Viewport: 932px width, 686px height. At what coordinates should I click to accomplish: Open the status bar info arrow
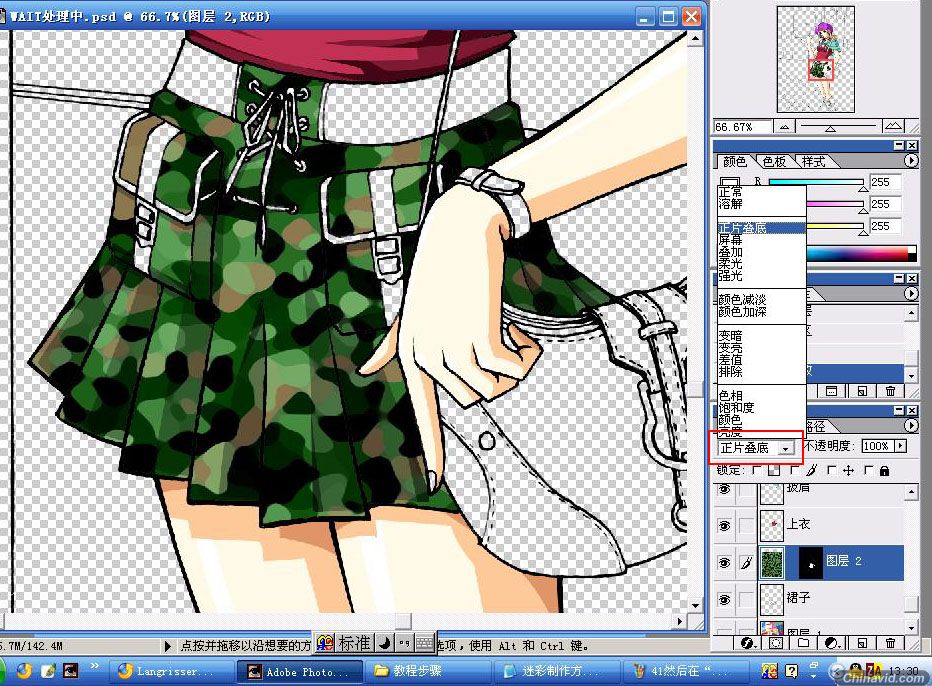pyautogui.click(x=168, y=646)
